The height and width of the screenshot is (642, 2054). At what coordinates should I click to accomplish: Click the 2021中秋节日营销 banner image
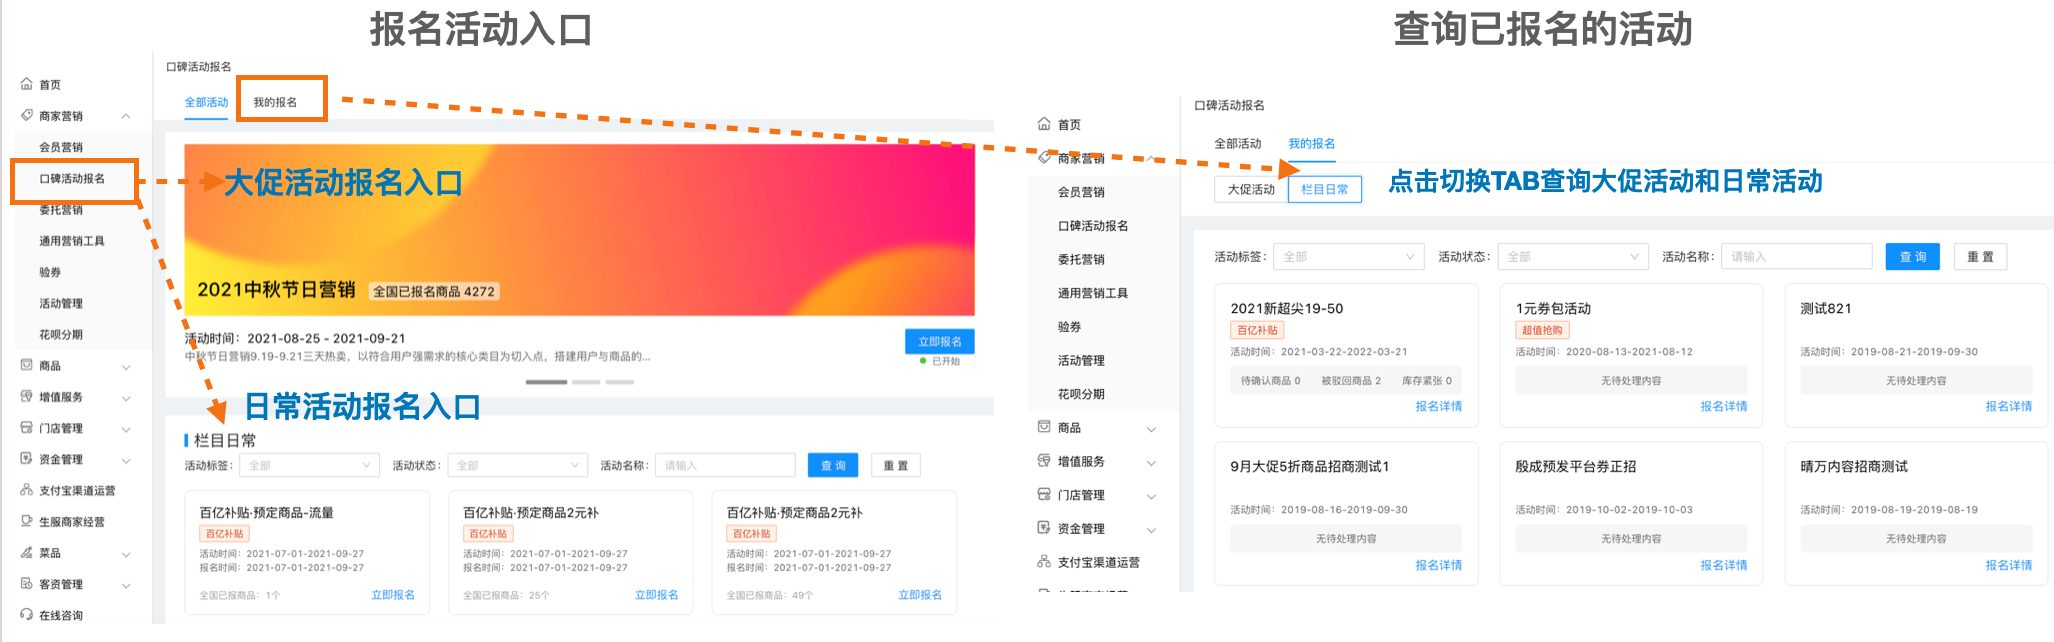coord(579,230)
